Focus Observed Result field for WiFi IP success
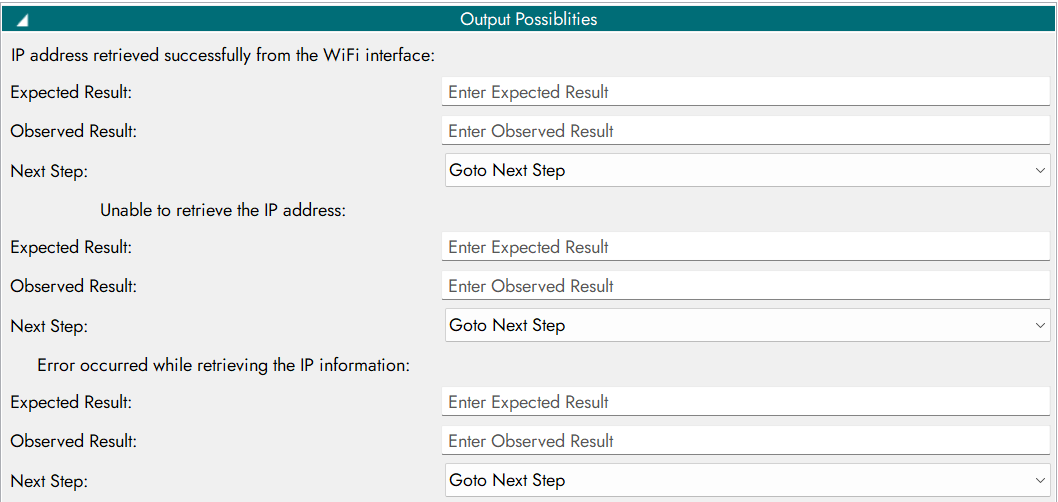1058x502 pixels. coord(745,131)
